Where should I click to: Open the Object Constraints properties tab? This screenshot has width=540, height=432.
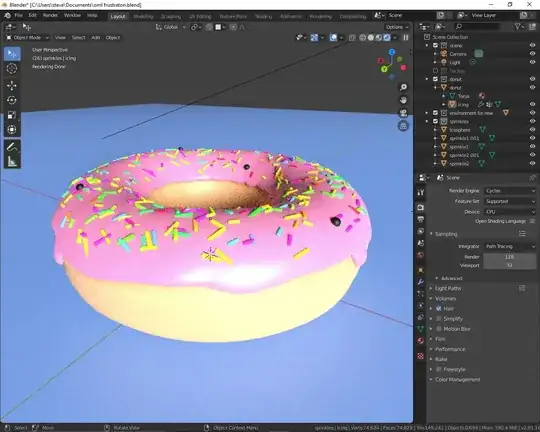click(x=420, y=317)
